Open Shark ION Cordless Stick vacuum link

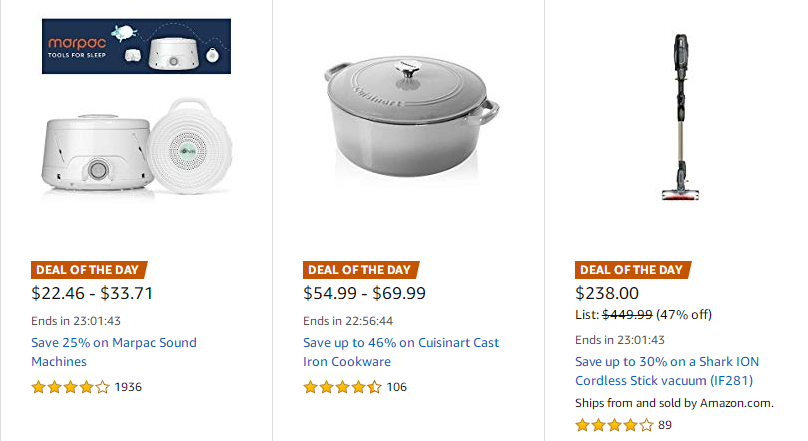[667, 371]
